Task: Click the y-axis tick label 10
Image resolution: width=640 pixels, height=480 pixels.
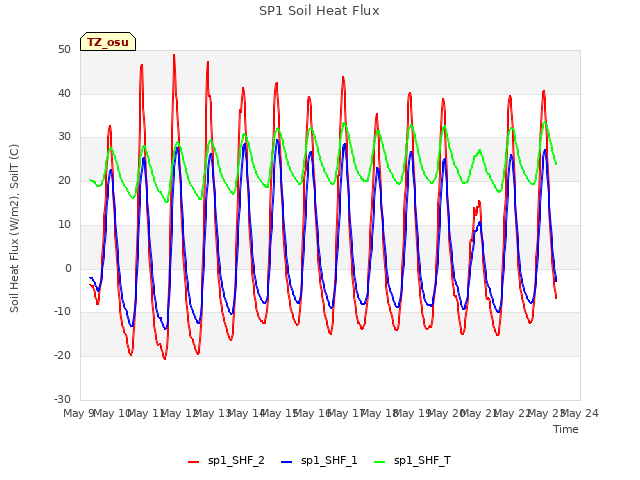Action: pos(64,224)
